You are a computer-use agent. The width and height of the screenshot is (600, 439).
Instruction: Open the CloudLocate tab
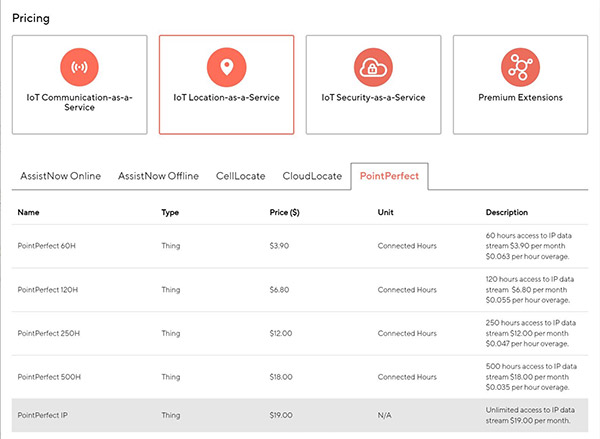coord(312,176)
